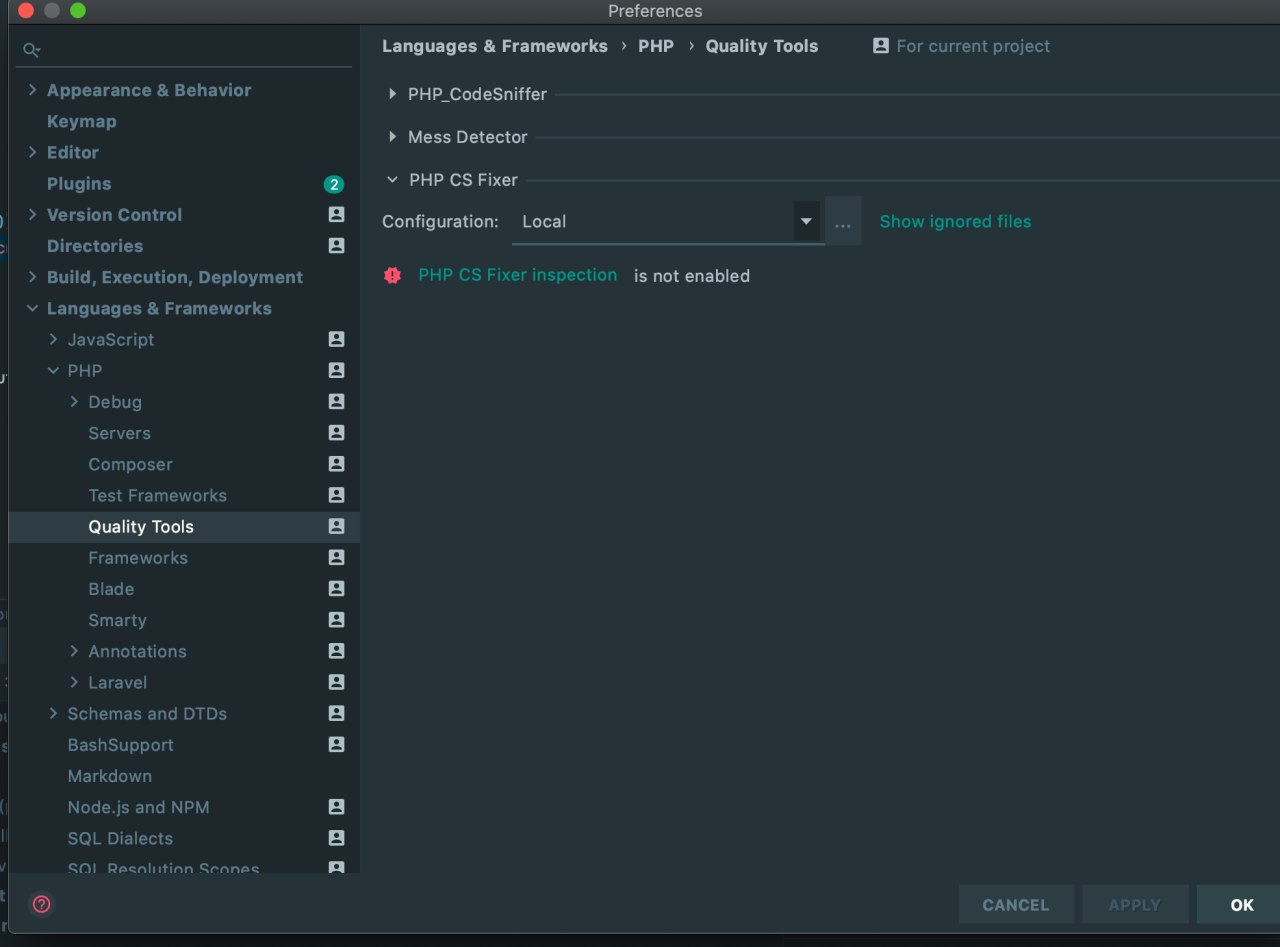The height and width of the screenshot is (947, 1280).
Task: Click the PHP breadcrumb in the header
Action: pyautogui.click(x=656, y=46)
